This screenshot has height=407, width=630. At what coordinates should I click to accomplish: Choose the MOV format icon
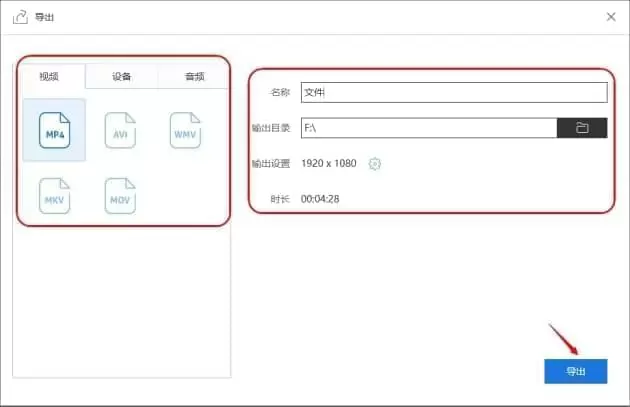click(x=120, y=196)
